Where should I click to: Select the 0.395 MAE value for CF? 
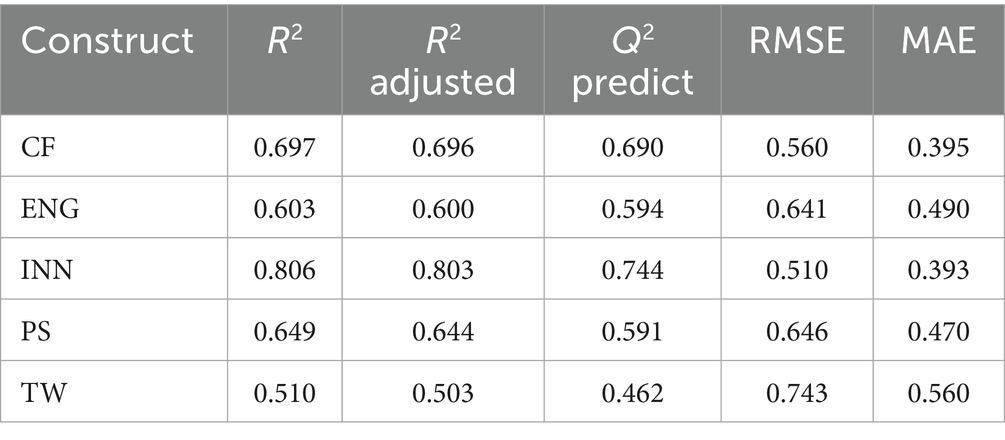click(940, 149)
